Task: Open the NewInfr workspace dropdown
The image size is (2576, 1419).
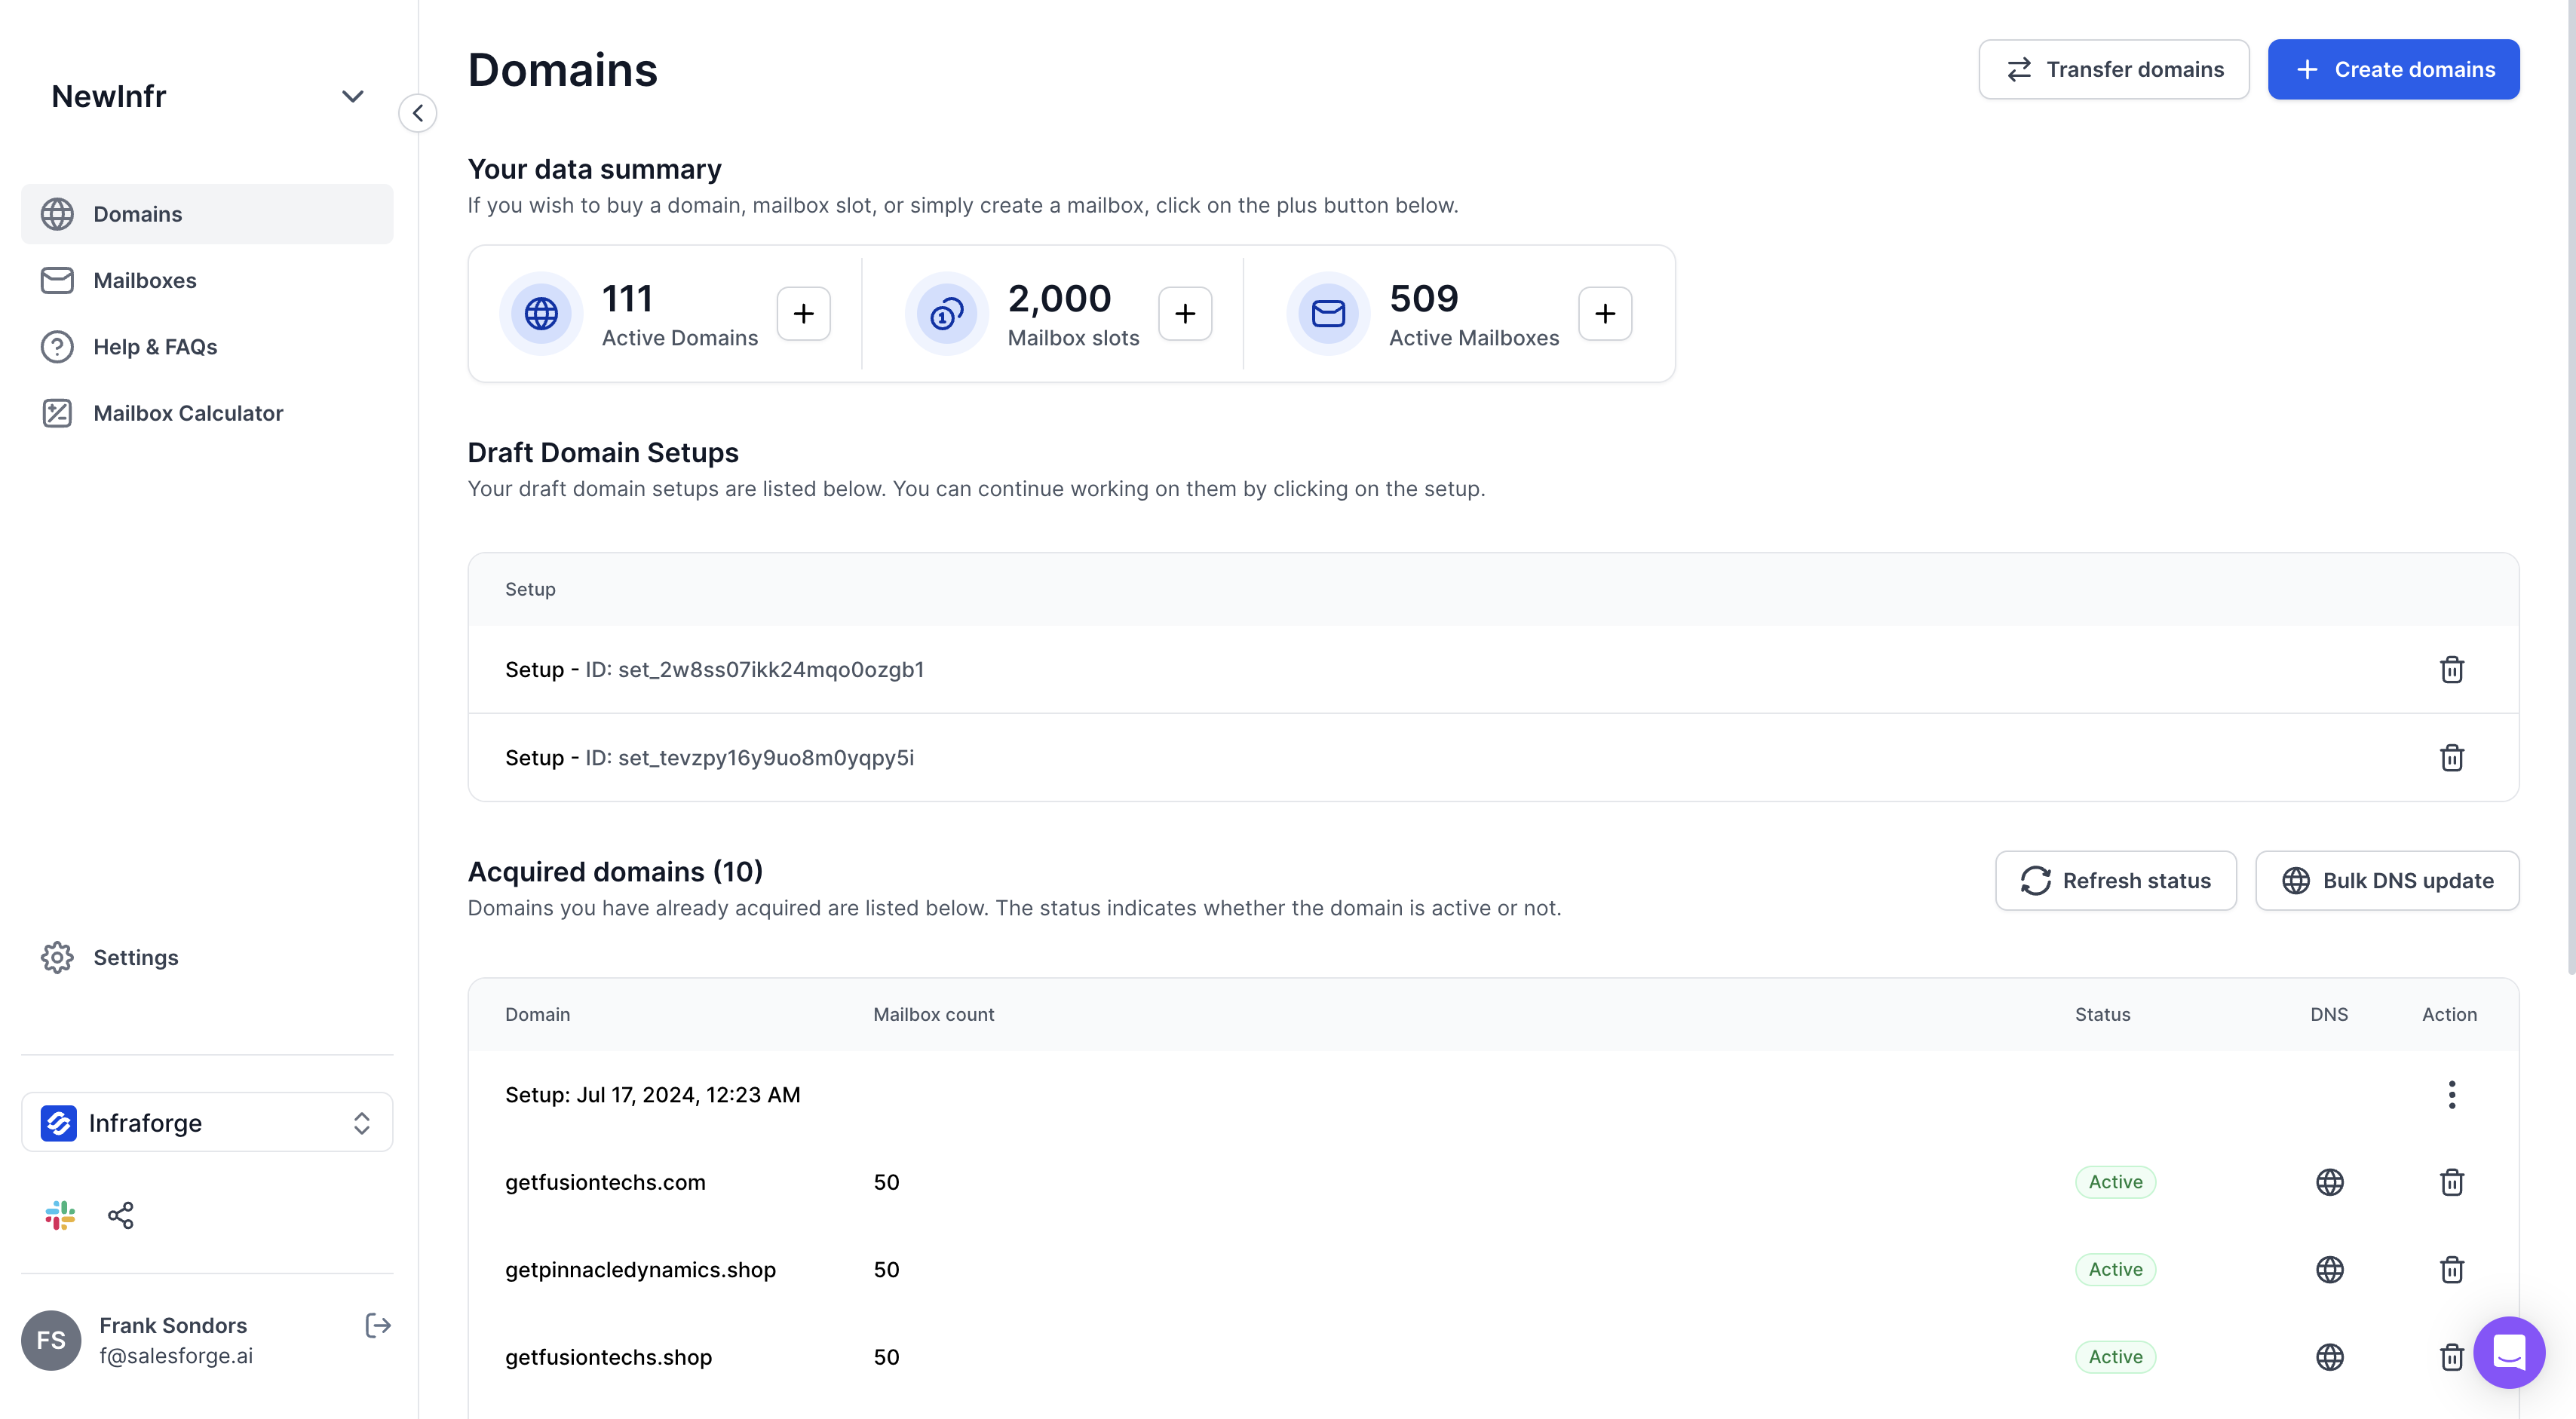Action: [207, 96]
